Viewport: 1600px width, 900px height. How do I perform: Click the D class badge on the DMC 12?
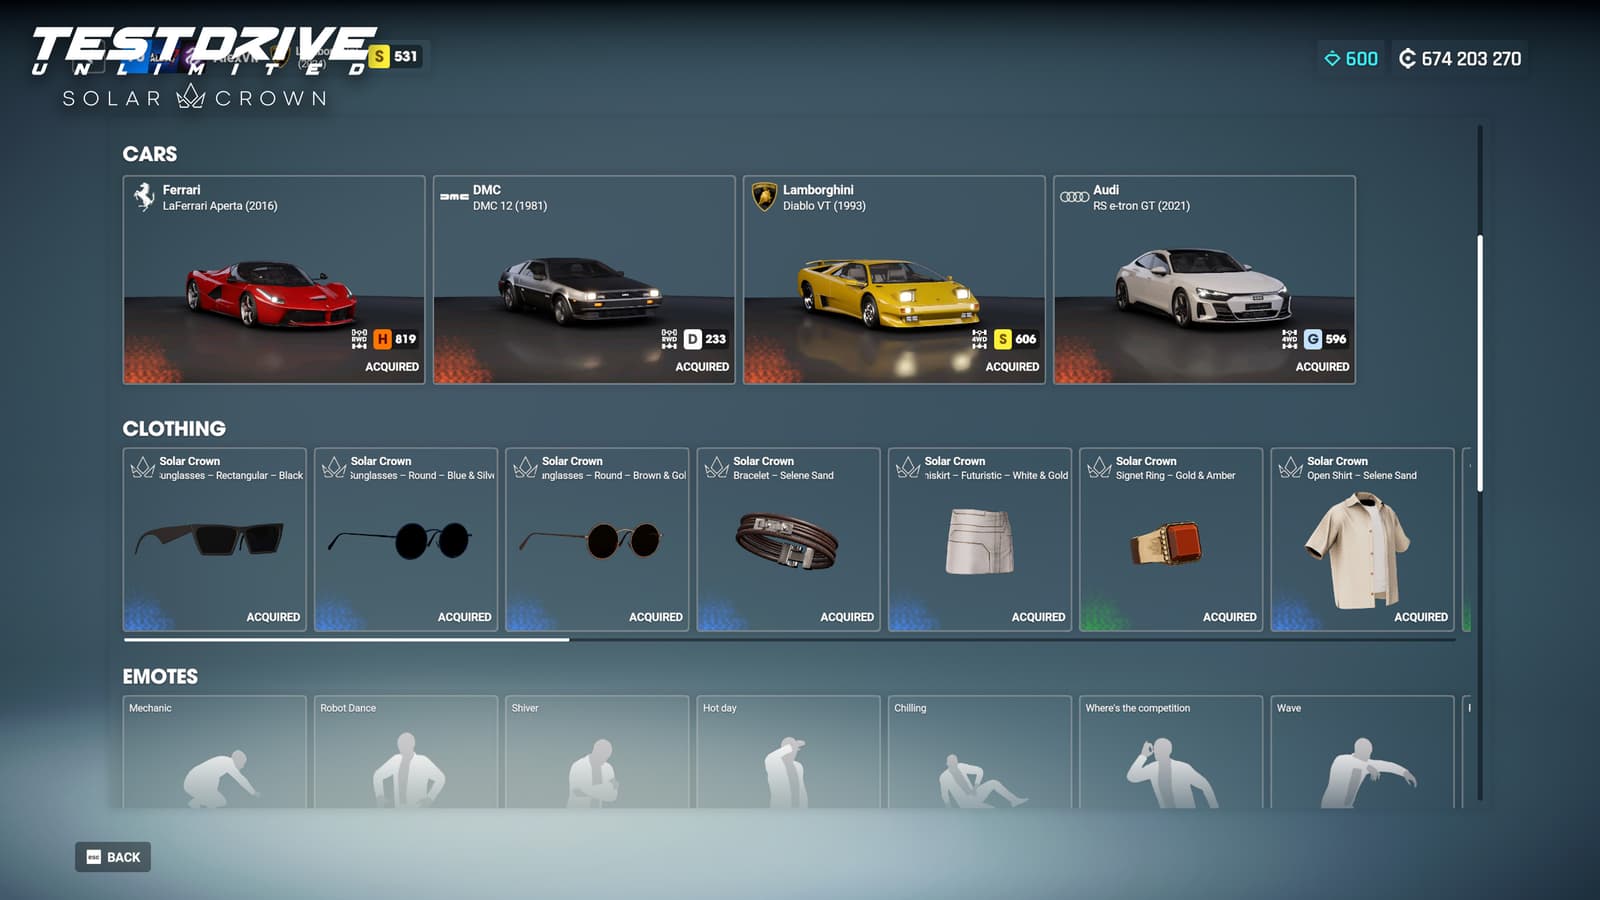tap(692, 339)
